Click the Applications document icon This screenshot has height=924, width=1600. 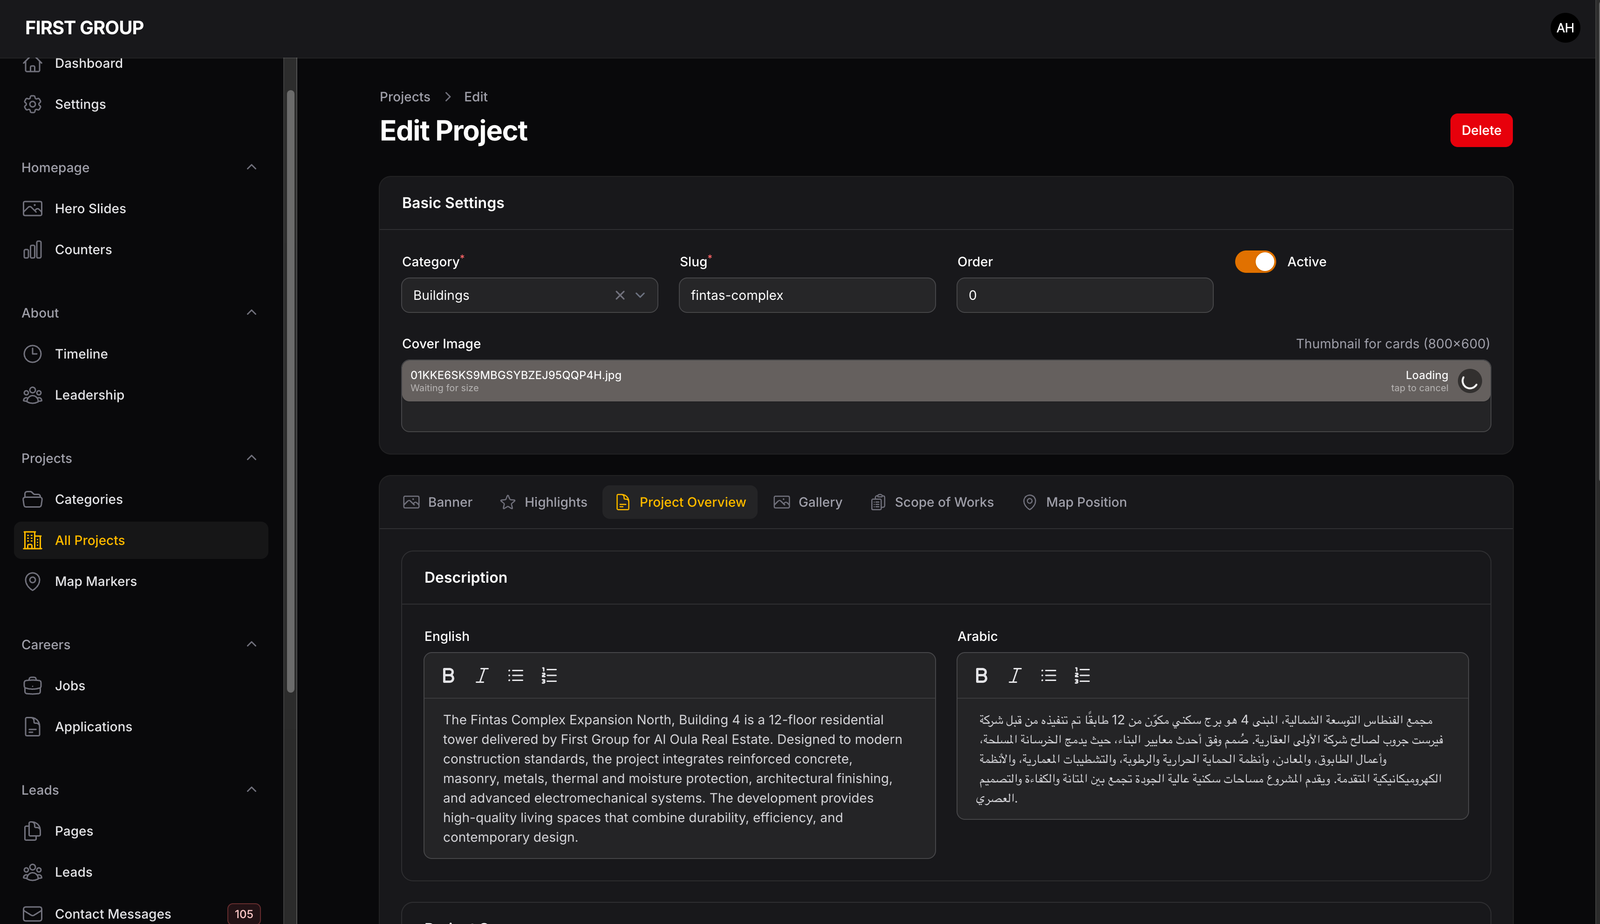point(33,727)
